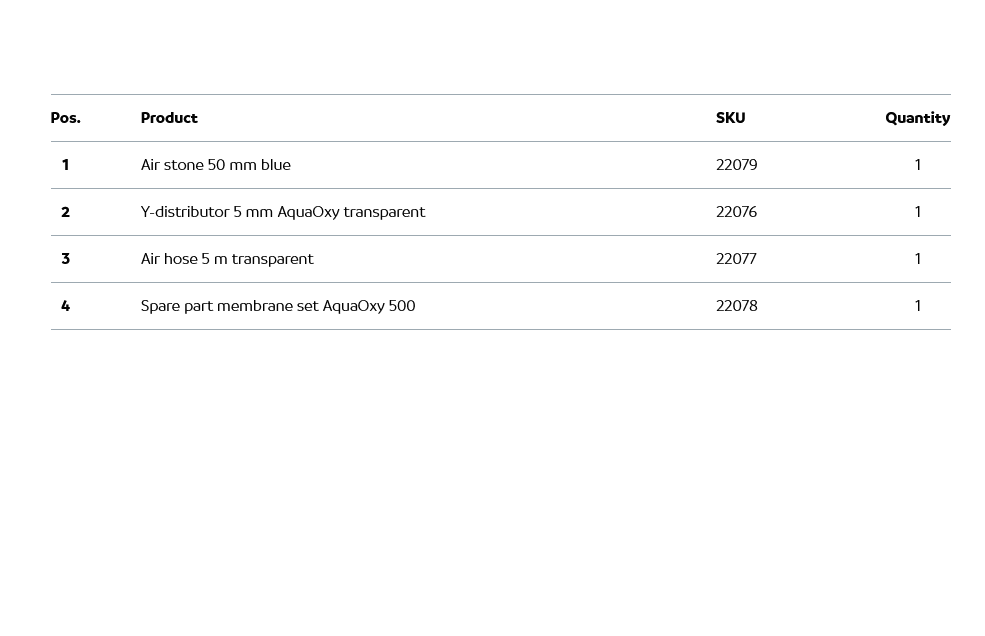Click position number 1 in the table
Viewport: 985px width, 636px height.
pyautogui.click(x=65, y=165)
